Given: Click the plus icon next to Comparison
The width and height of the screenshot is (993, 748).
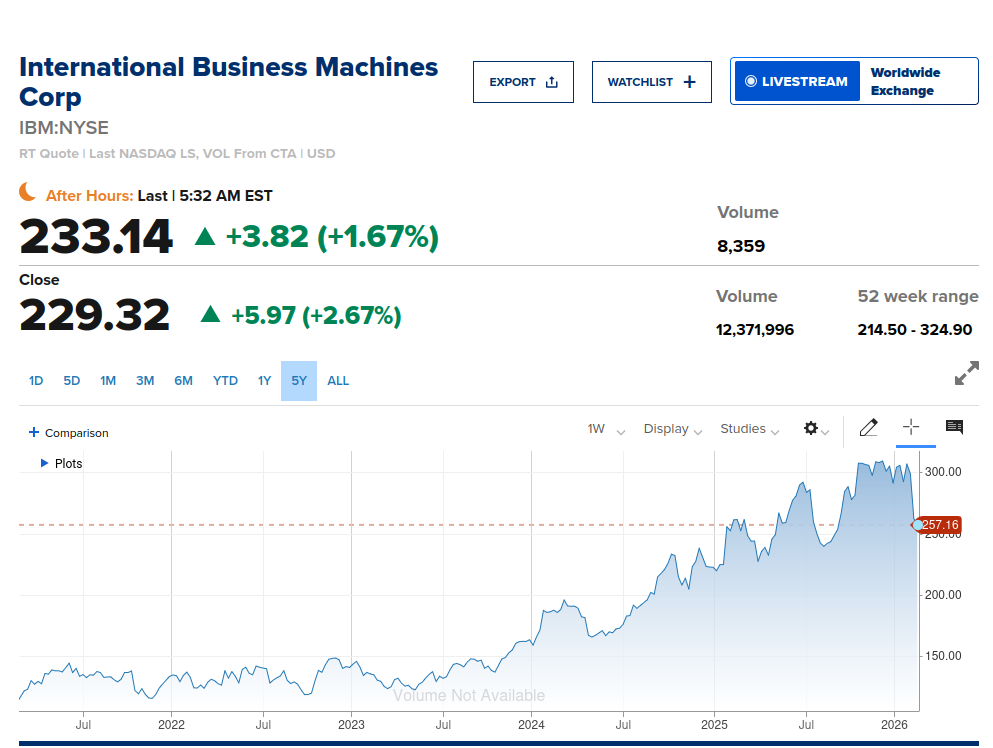Looking at the screenshot, I should [34, 433].
